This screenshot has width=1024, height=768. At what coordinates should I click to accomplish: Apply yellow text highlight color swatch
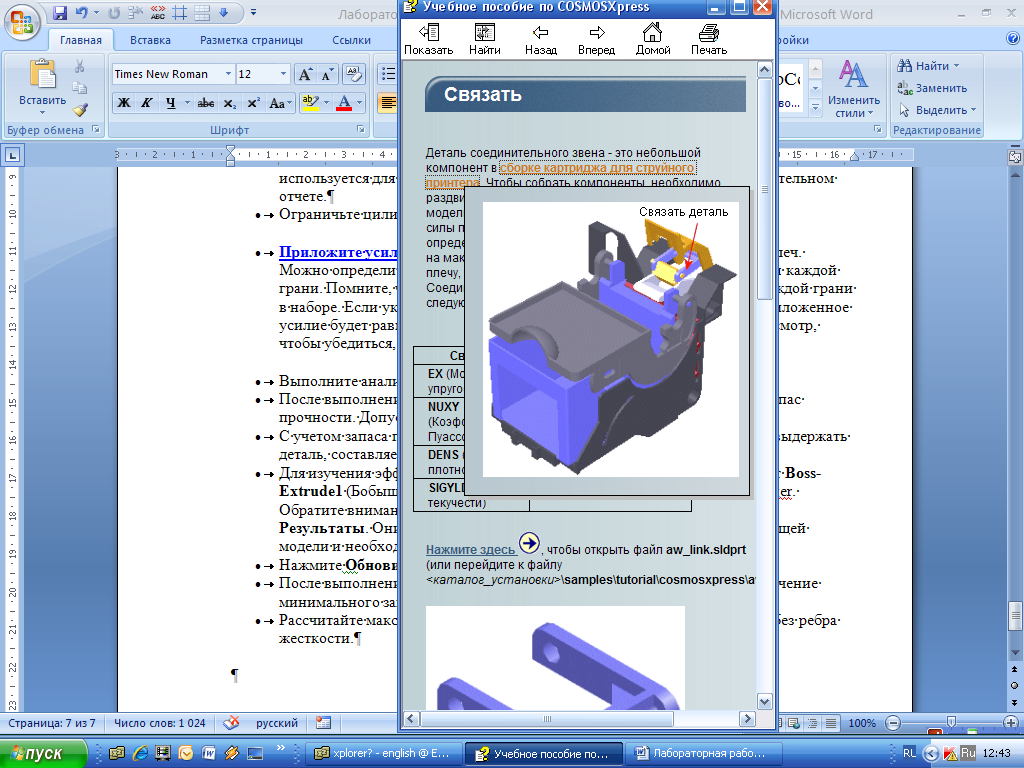311,103
